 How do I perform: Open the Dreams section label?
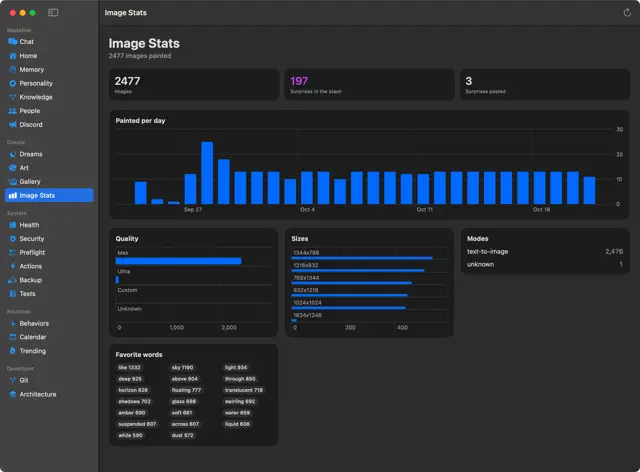[x=31, y=154]
